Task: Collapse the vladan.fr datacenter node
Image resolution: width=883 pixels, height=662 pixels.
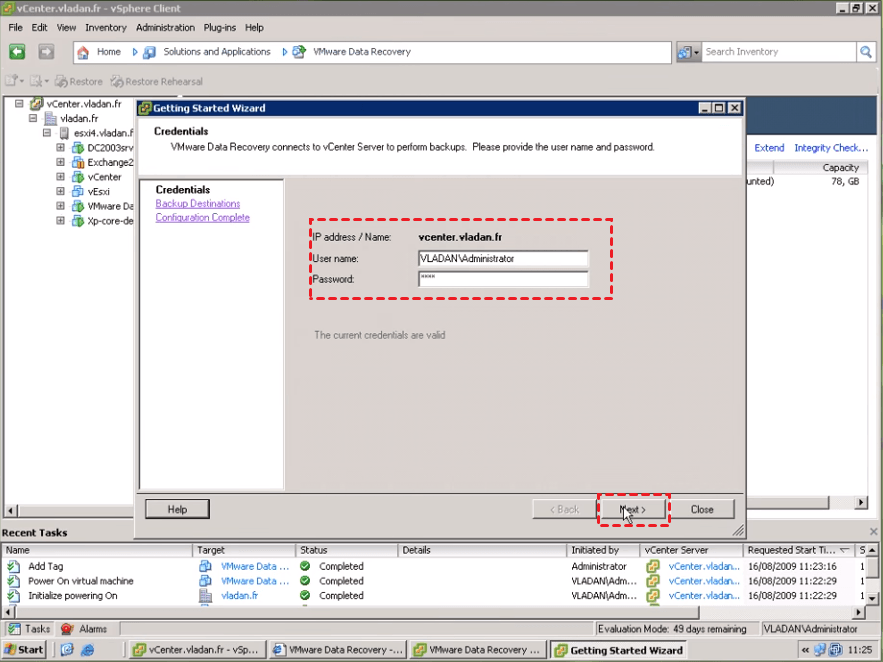Action: [x=33, y=118]
